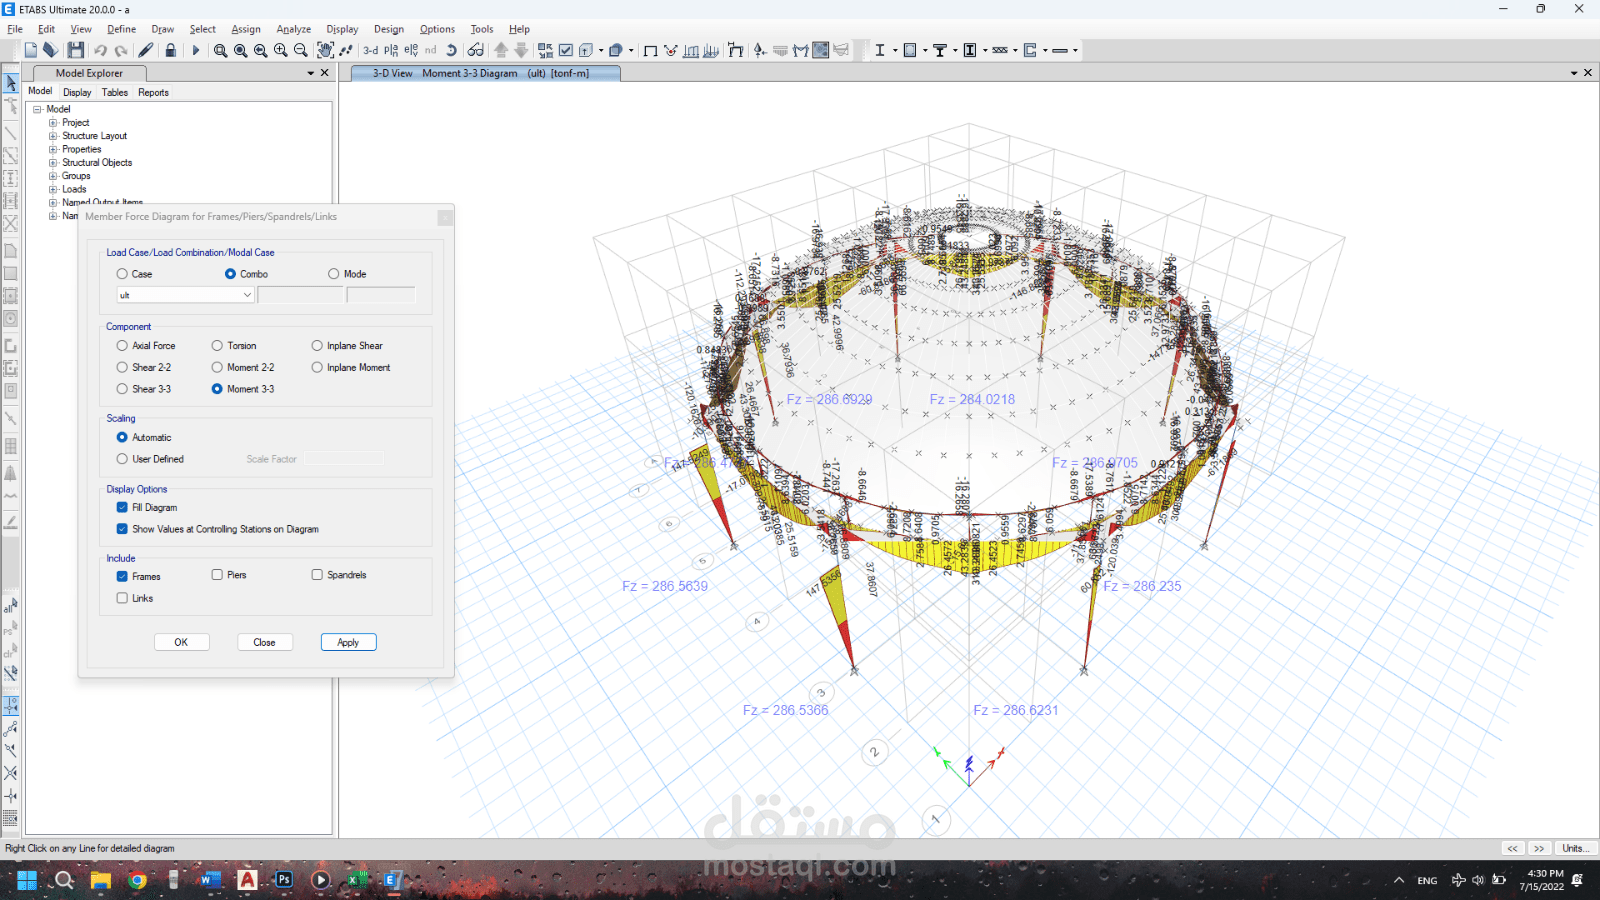Click the Undo arrow icon

coord(100,50)
